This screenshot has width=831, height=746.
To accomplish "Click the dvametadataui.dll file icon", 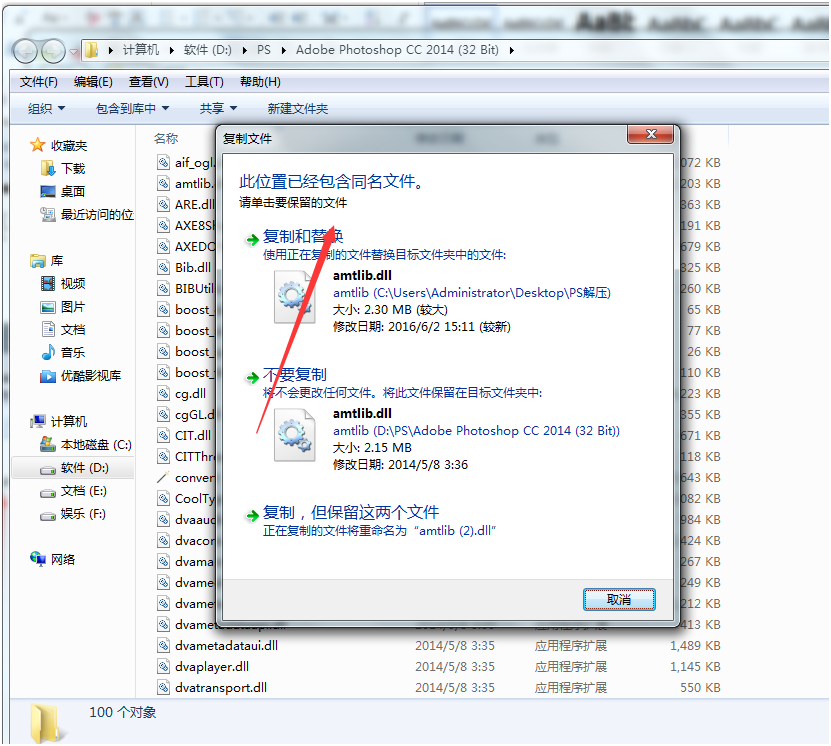I will click(163, 645).
